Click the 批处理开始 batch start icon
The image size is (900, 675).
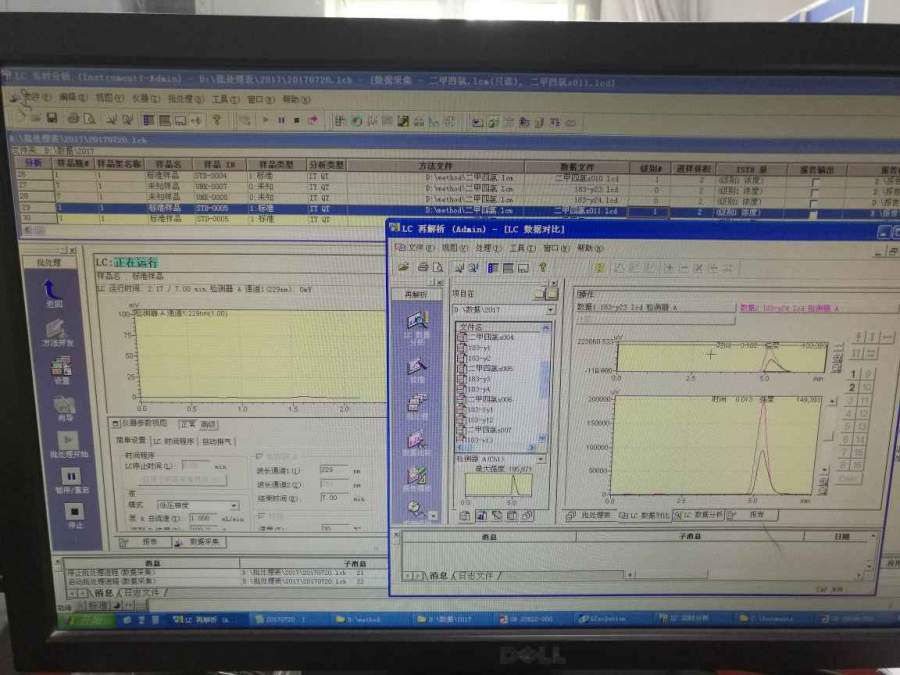[68, 444]
